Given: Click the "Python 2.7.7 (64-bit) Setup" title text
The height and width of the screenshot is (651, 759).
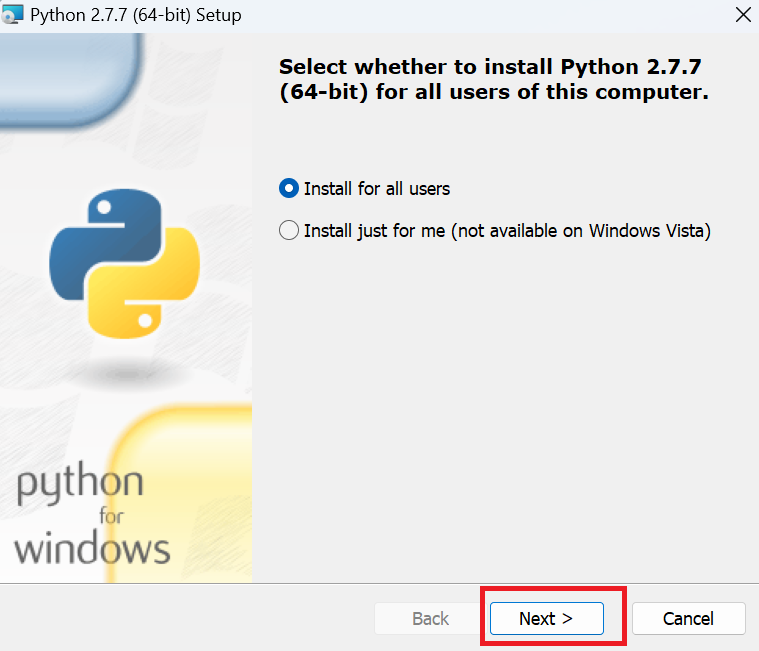Looking at the screenshot, I should pos(136,15).
